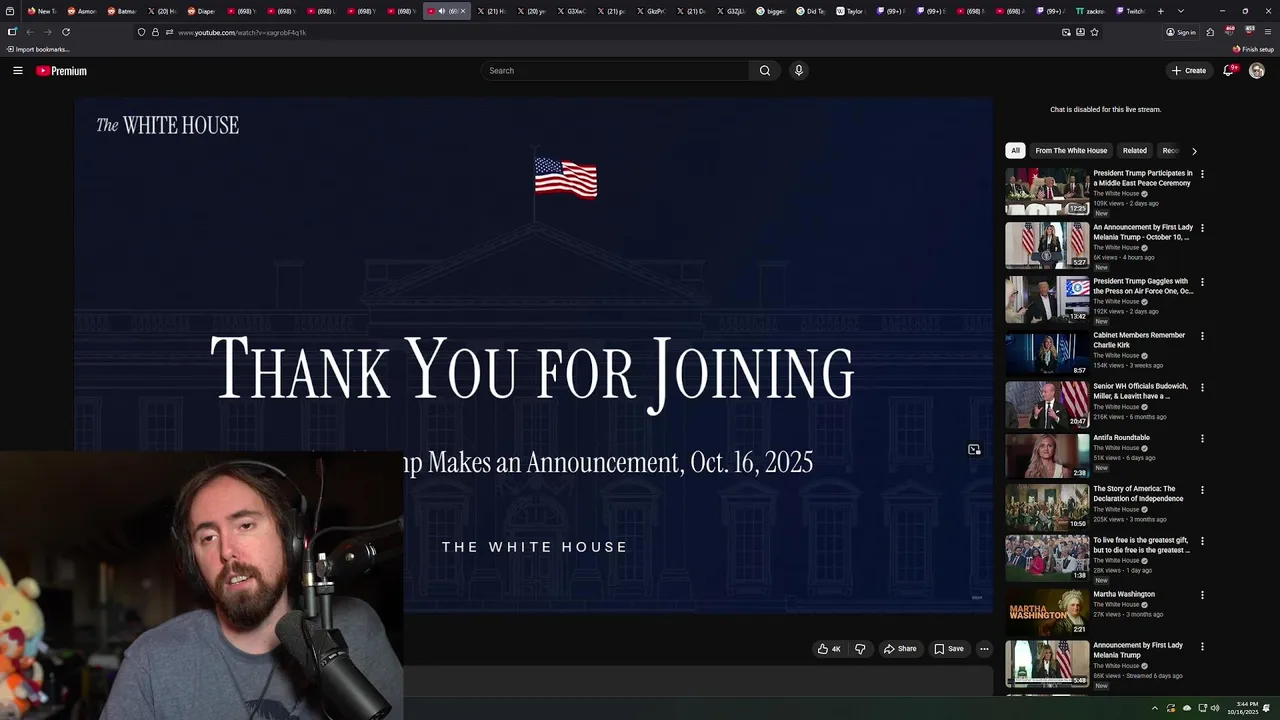Open system volume control in tray

pos(1215,708)
